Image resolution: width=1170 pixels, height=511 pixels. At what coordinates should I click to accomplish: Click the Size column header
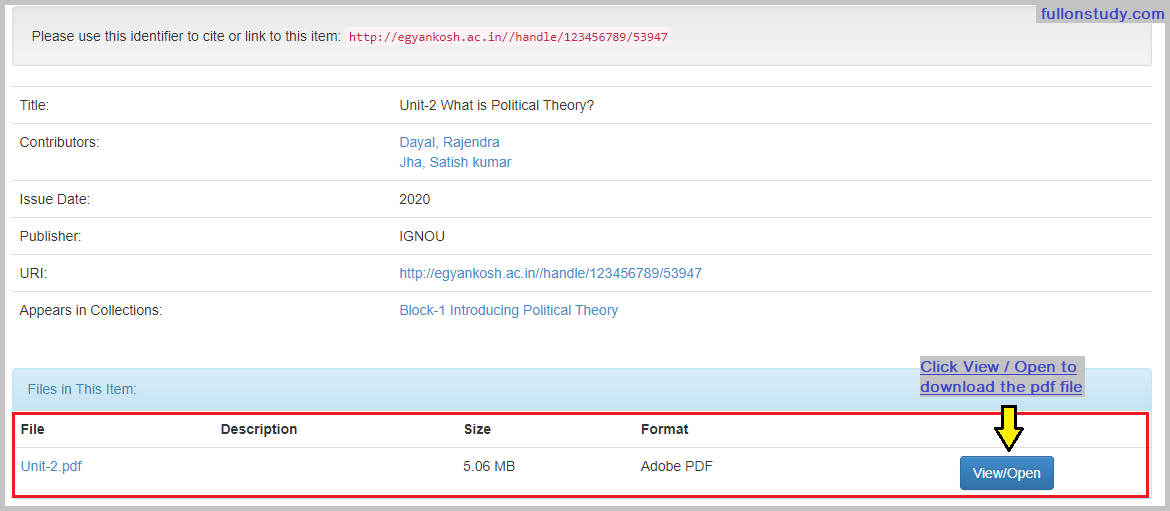pyautogui.click(x=478, y=429)
